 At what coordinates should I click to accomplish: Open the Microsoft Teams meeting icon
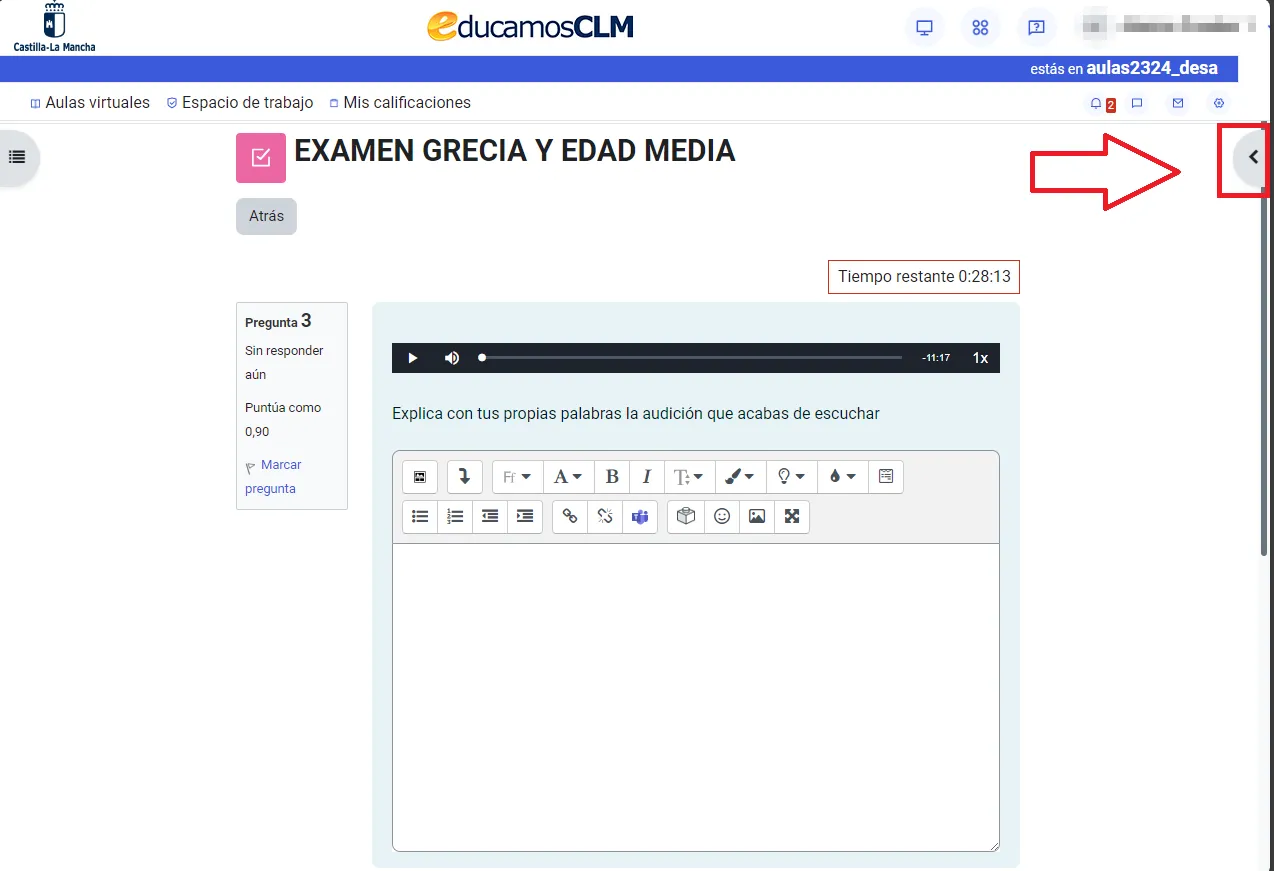[639, 516]
